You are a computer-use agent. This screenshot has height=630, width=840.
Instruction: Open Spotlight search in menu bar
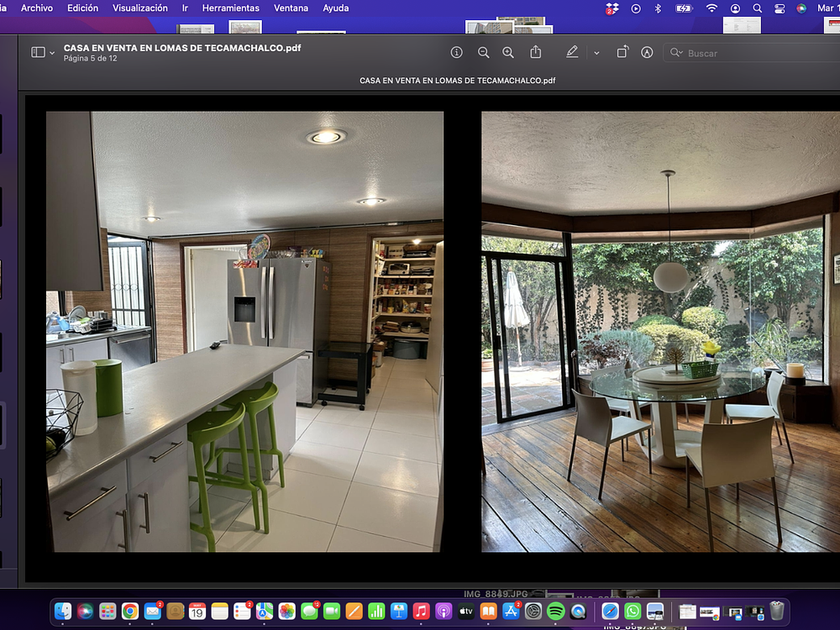click(757, 8)
